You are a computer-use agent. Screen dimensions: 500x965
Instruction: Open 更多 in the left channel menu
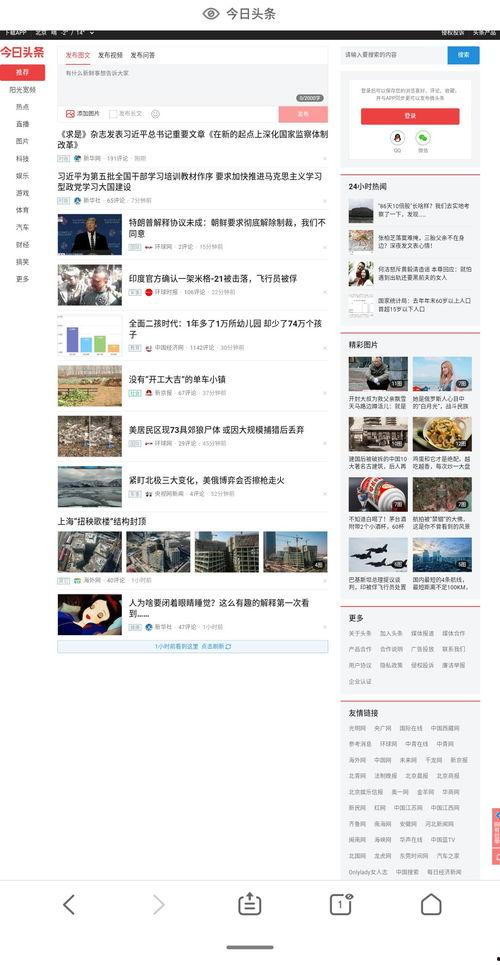[x=22, y=279]
